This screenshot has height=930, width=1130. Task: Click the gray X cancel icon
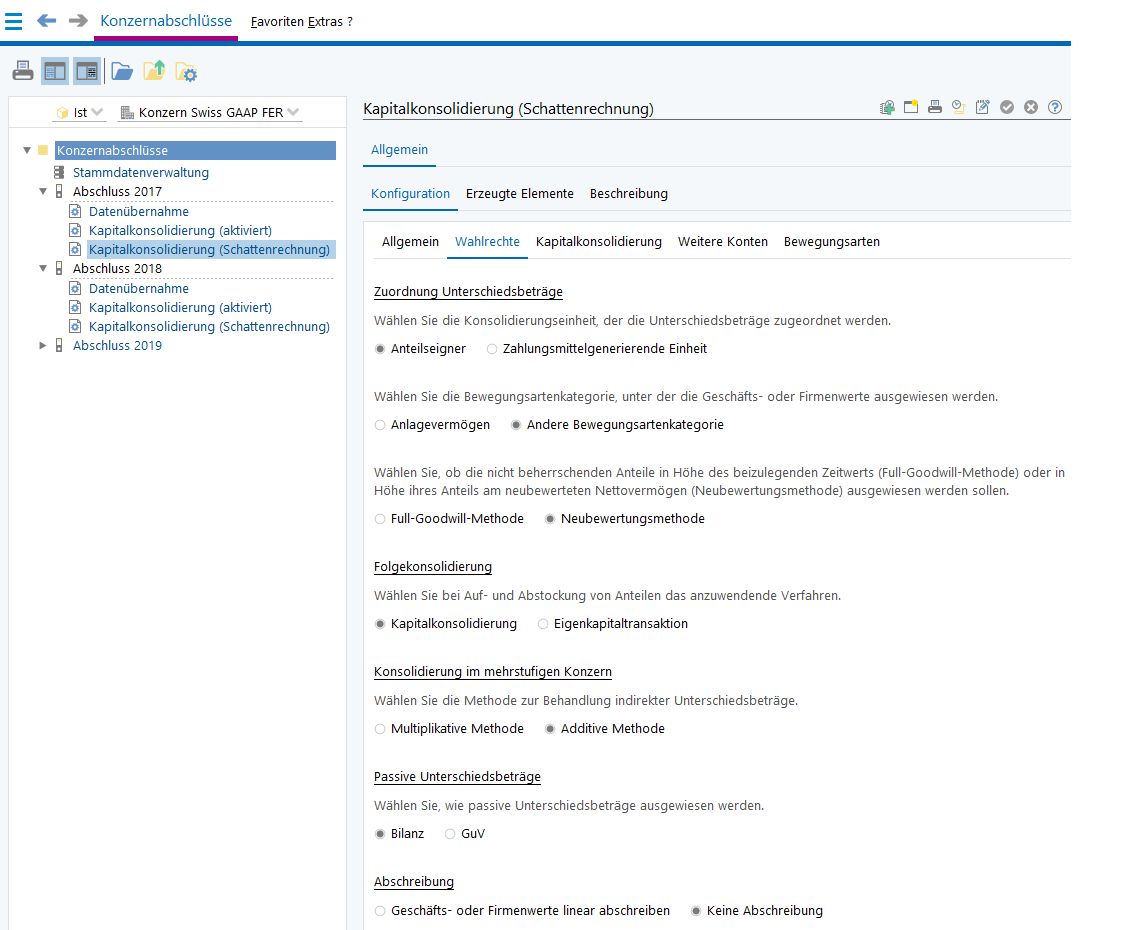tap(1031, 107)
